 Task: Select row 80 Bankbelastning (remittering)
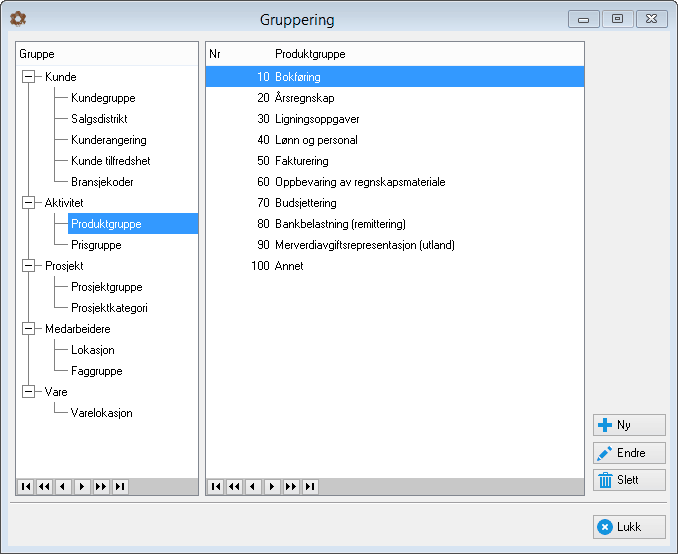[395, 224]
